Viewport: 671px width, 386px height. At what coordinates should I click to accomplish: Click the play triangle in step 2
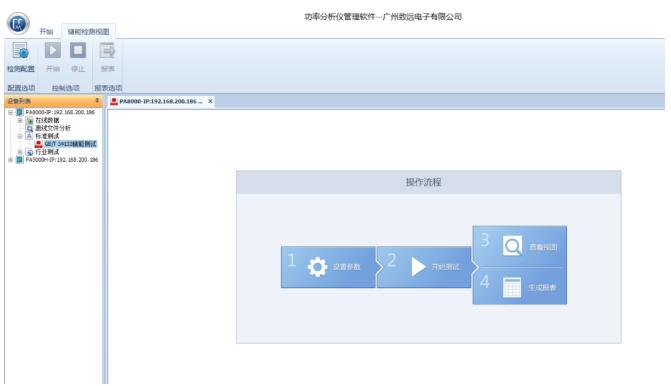pyautogui.click(x=418, y=267)
